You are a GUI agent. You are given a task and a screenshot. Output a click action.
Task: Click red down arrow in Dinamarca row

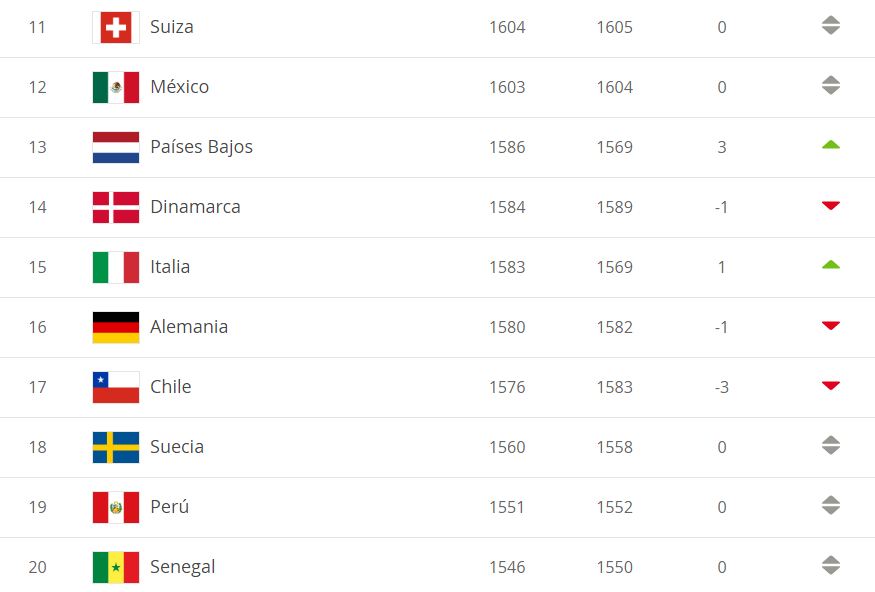830,206
